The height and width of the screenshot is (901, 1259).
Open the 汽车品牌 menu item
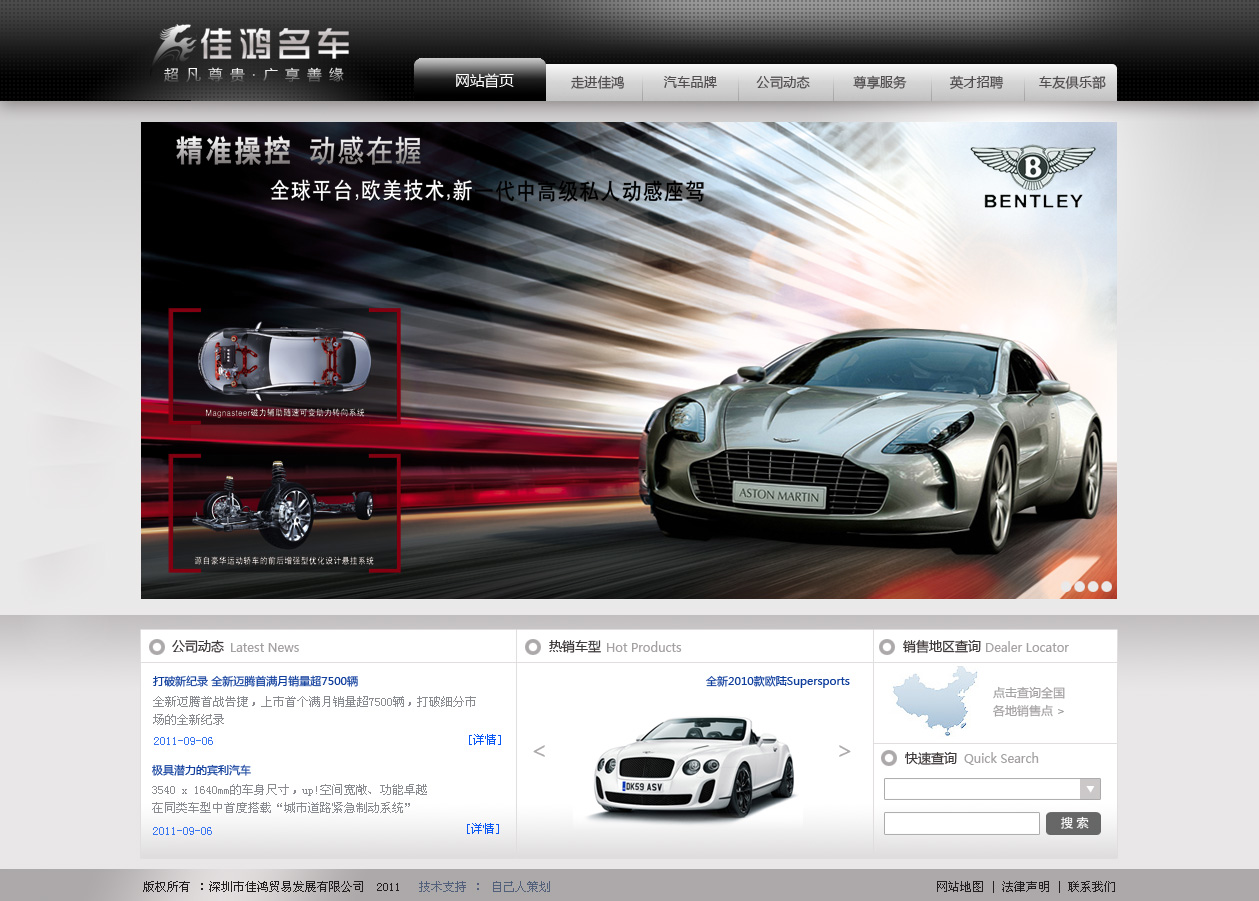pos(690,83)
